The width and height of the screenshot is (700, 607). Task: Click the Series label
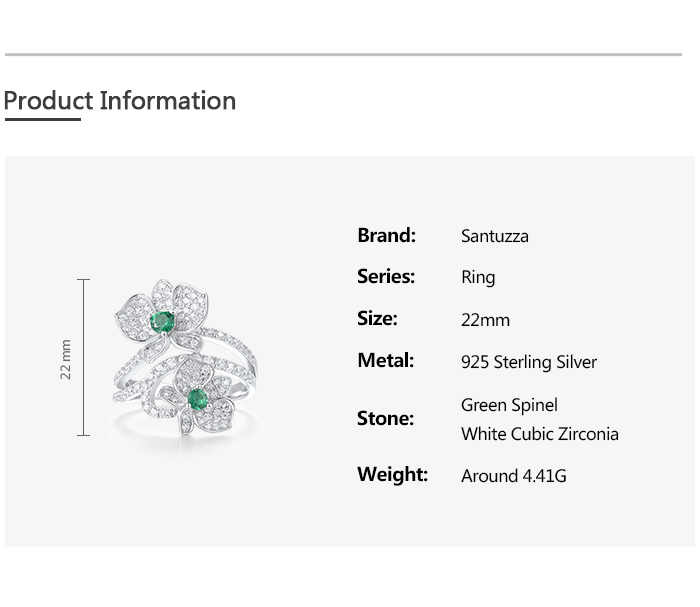[x=385, y=277]
